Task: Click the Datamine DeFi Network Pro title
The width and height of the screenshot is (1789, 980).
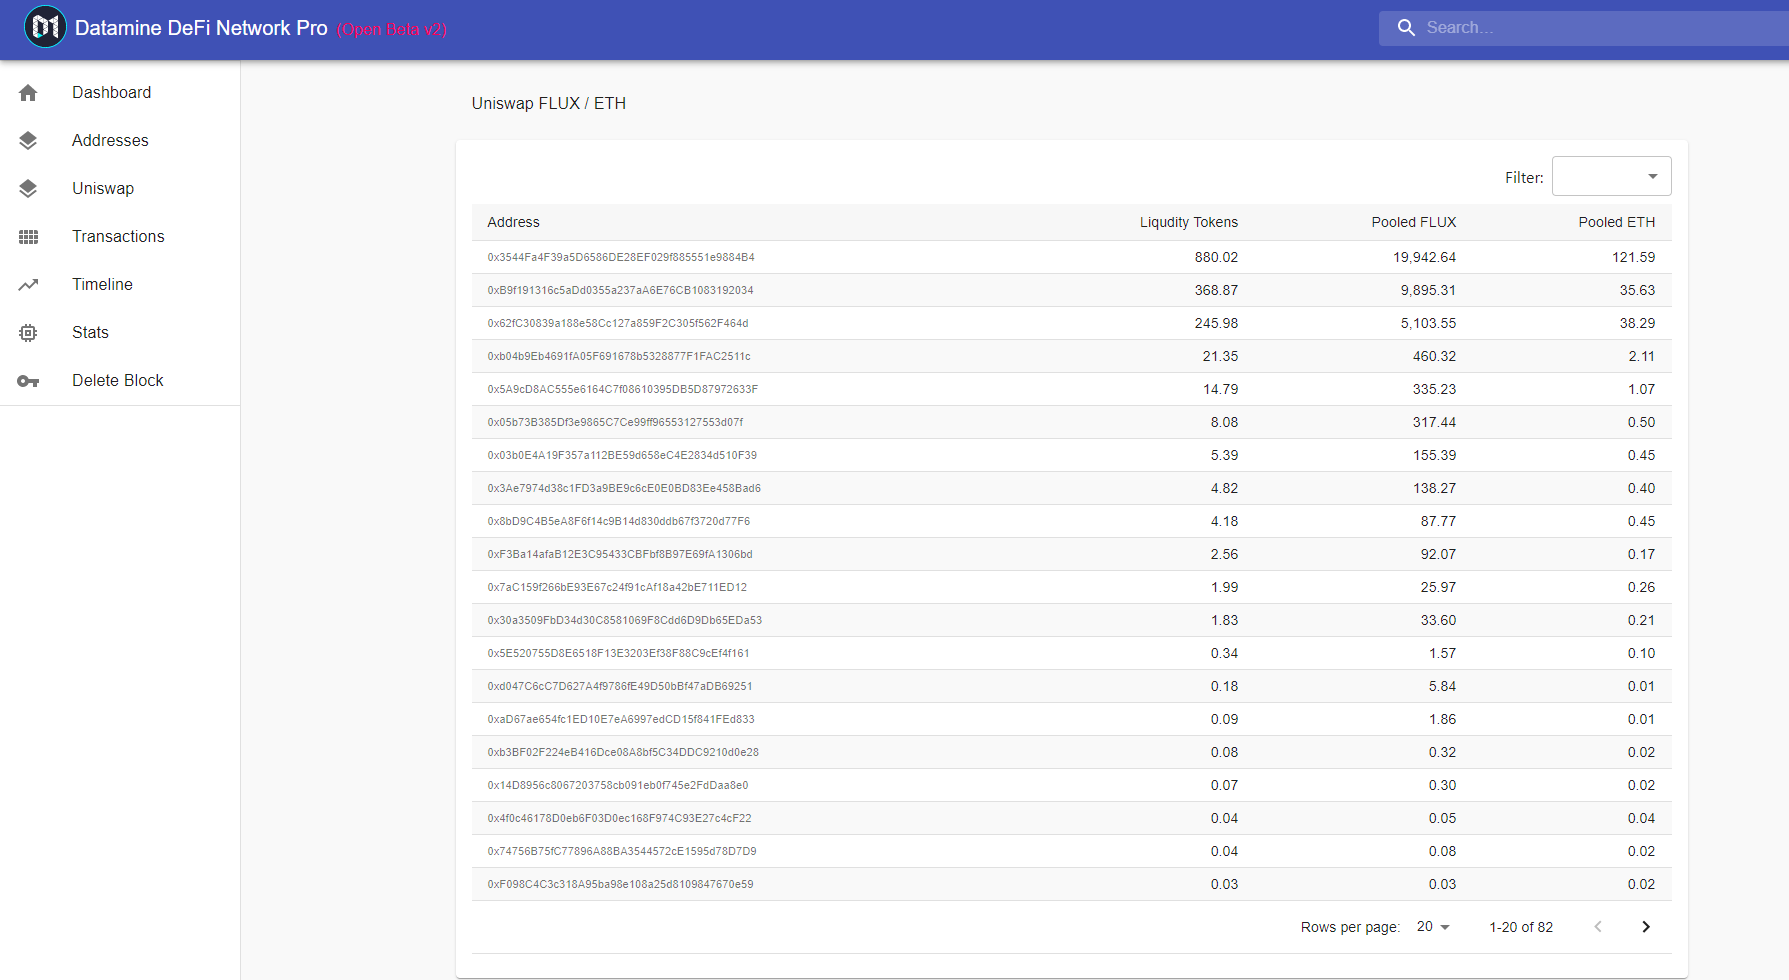Action: tap(201, 28)
